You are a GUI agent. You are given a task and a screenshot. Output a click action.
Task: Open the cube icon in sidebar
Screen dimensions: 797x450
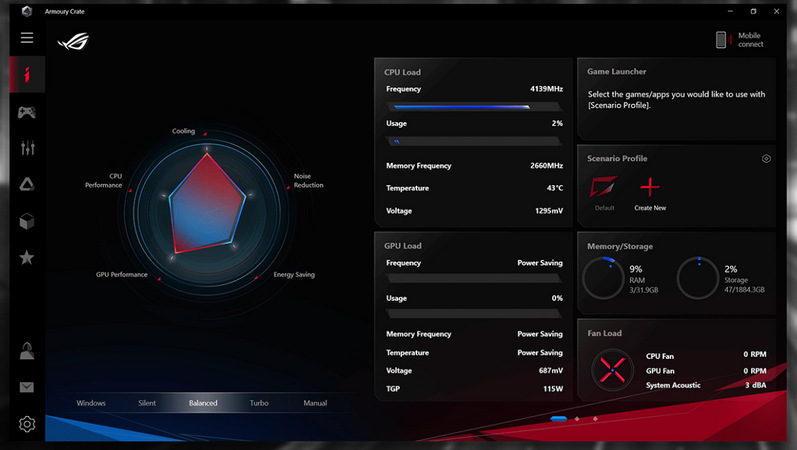27,221
